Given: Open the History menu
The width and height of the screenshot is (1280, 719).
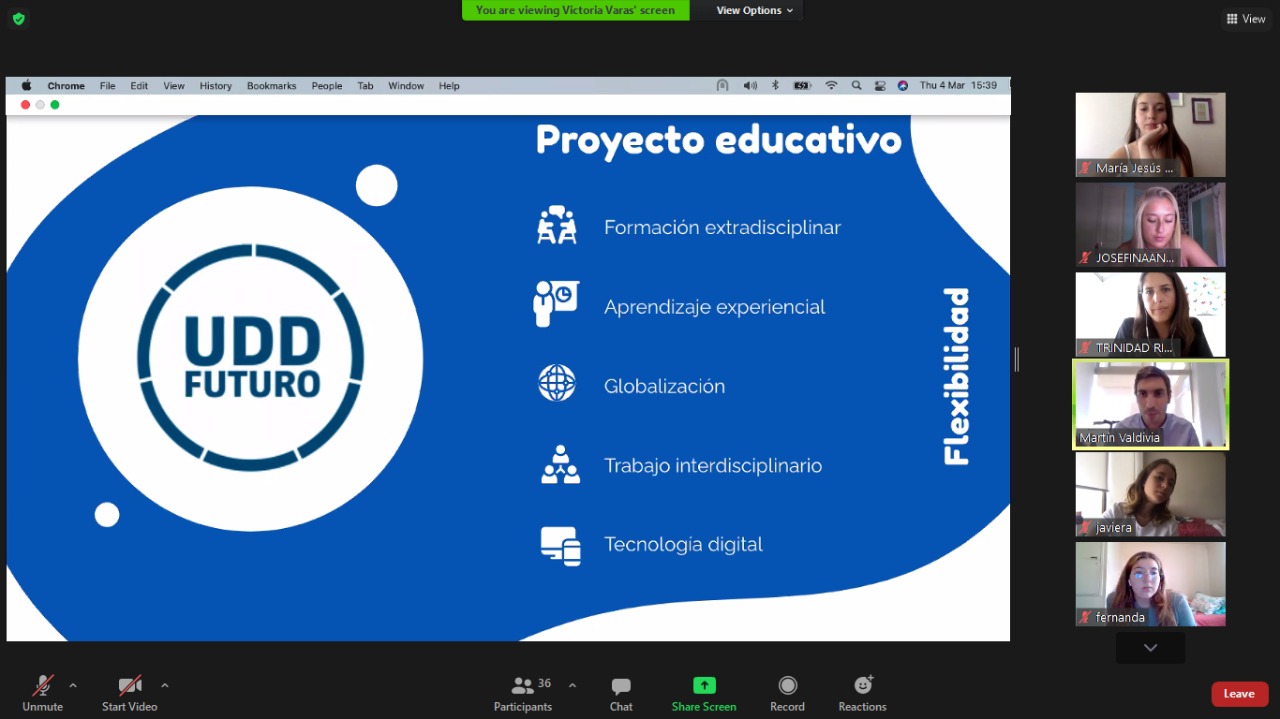Looking at the screenshot, I should (215, 86).
